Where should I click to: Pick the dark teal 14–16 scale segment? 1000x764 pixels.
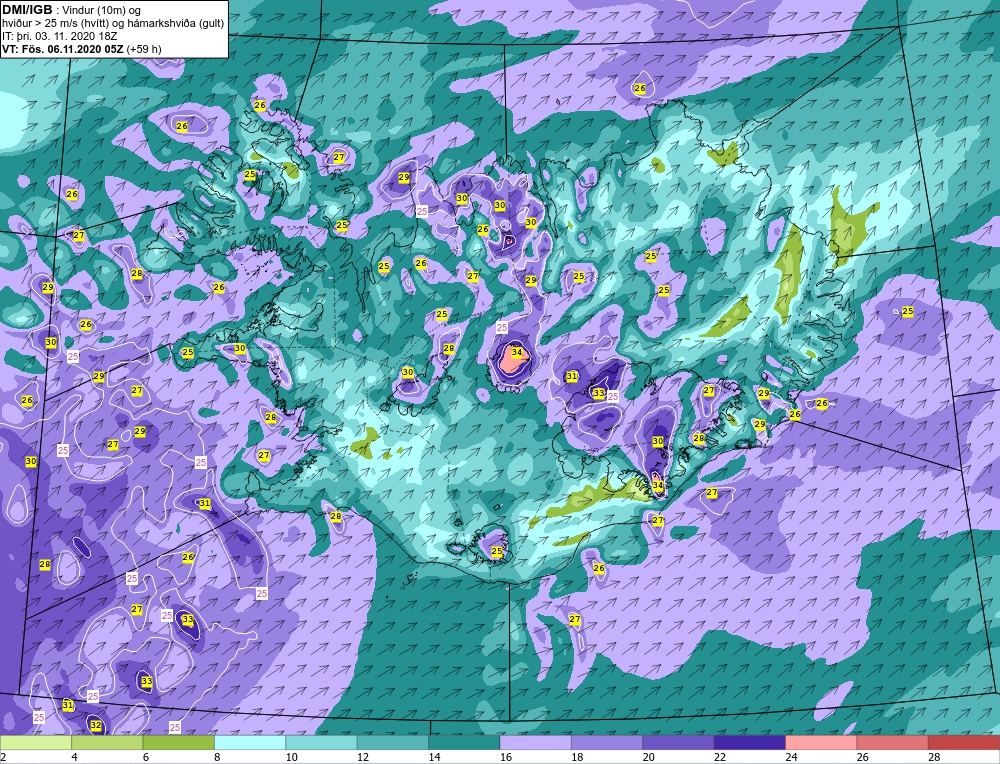(x=464, y=742)
